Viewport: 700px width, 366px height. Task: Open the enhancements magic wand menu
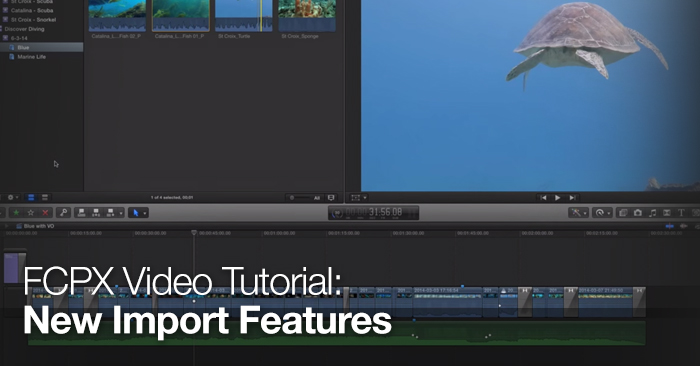579,213
